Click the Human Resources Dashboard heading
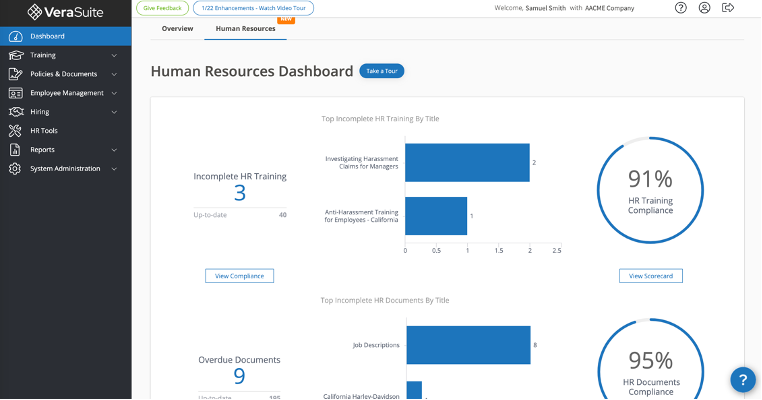 [x=252, y=71]
